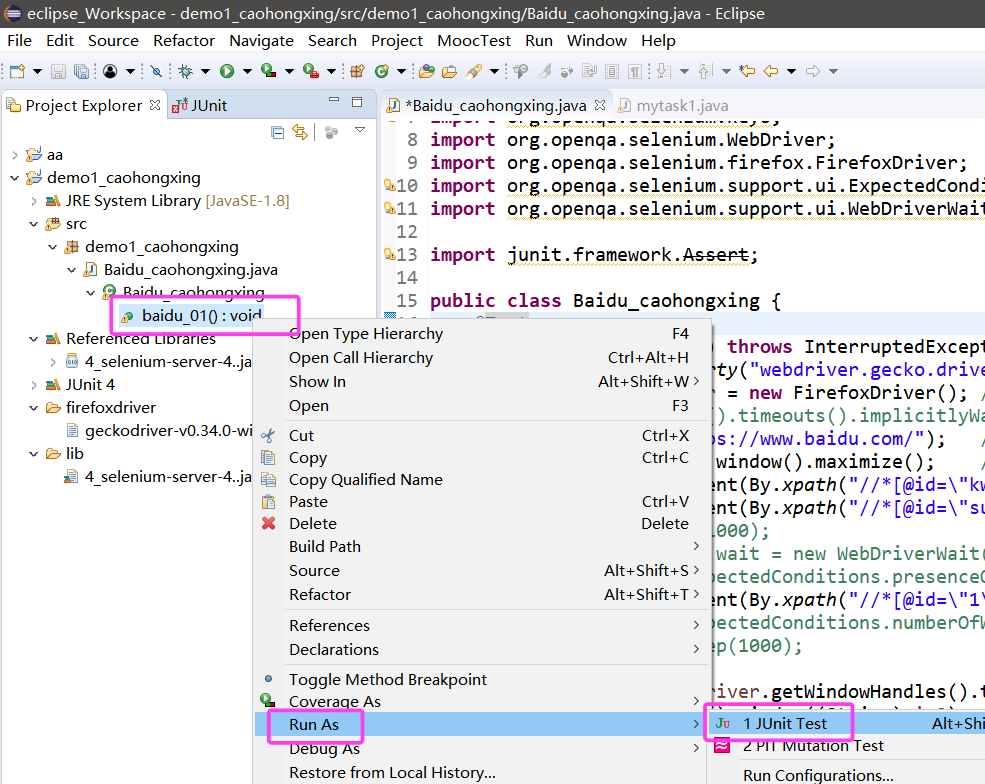Choose 1 JUnit Test submenu item
The height and width of the screenshot is (784, 985).
coord(846,724)
